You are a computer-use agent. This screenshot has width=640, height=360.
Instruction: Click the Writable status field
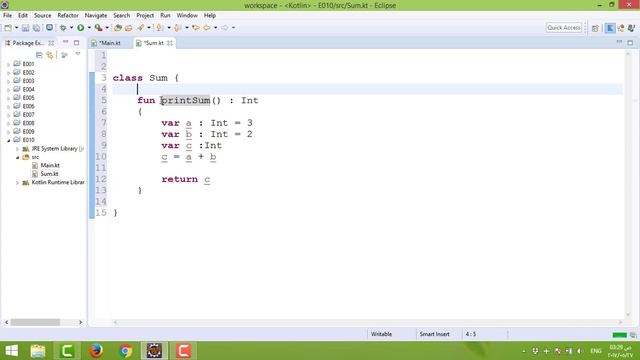pos(381,334)
